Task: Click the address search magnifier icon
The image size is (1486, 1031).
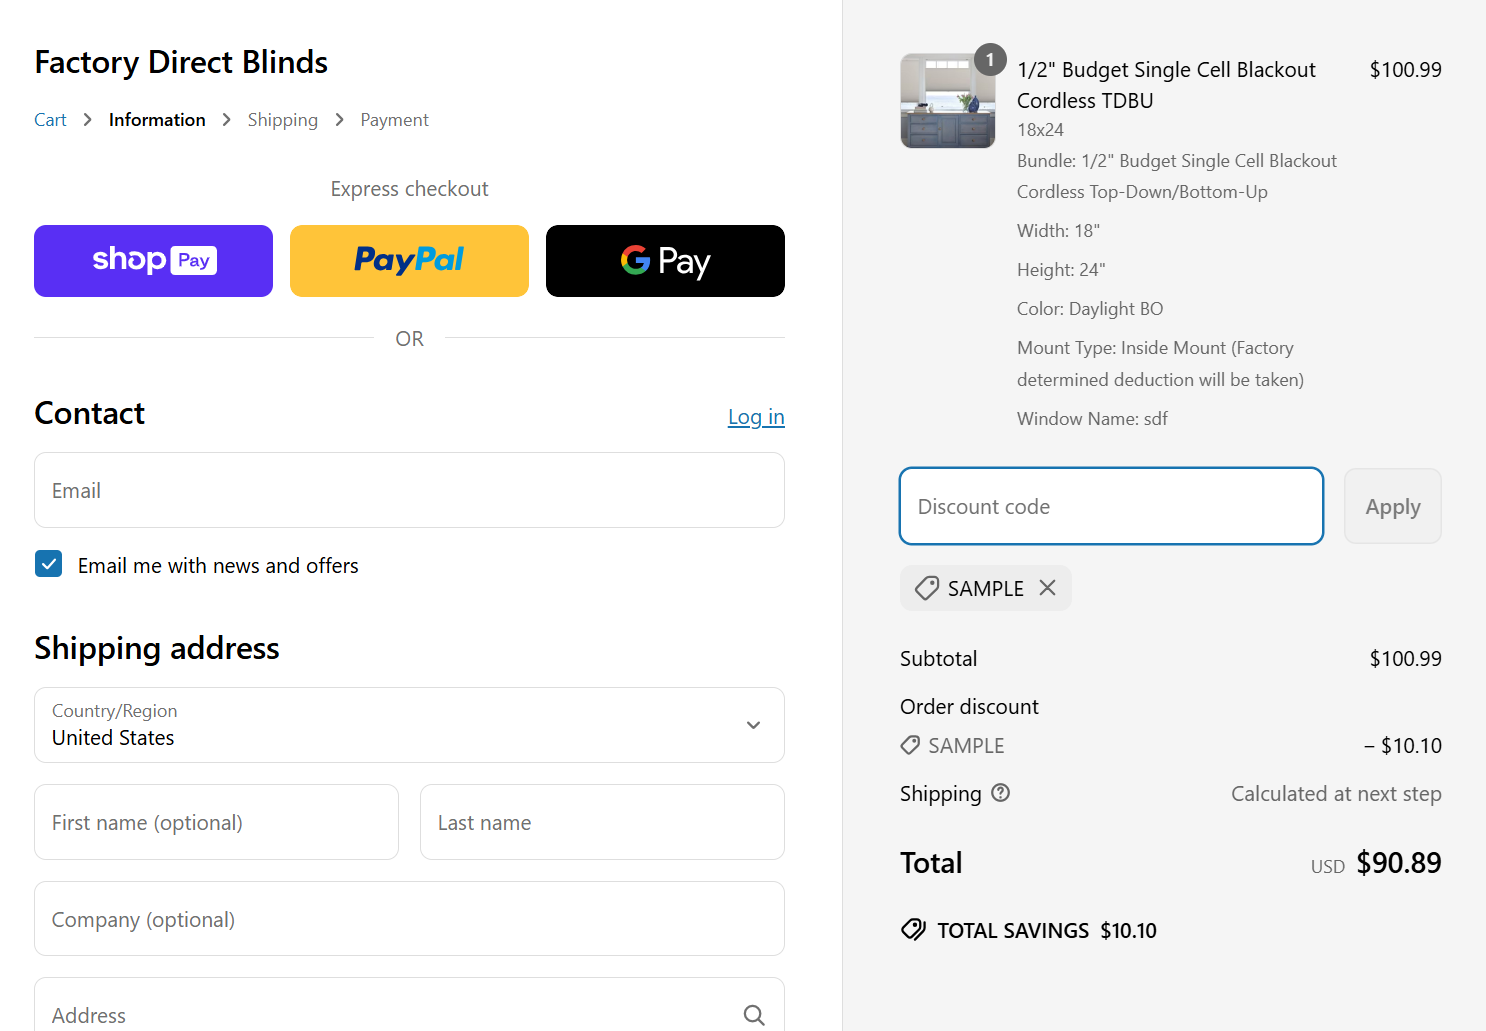Action: [x=754, y=1015]
